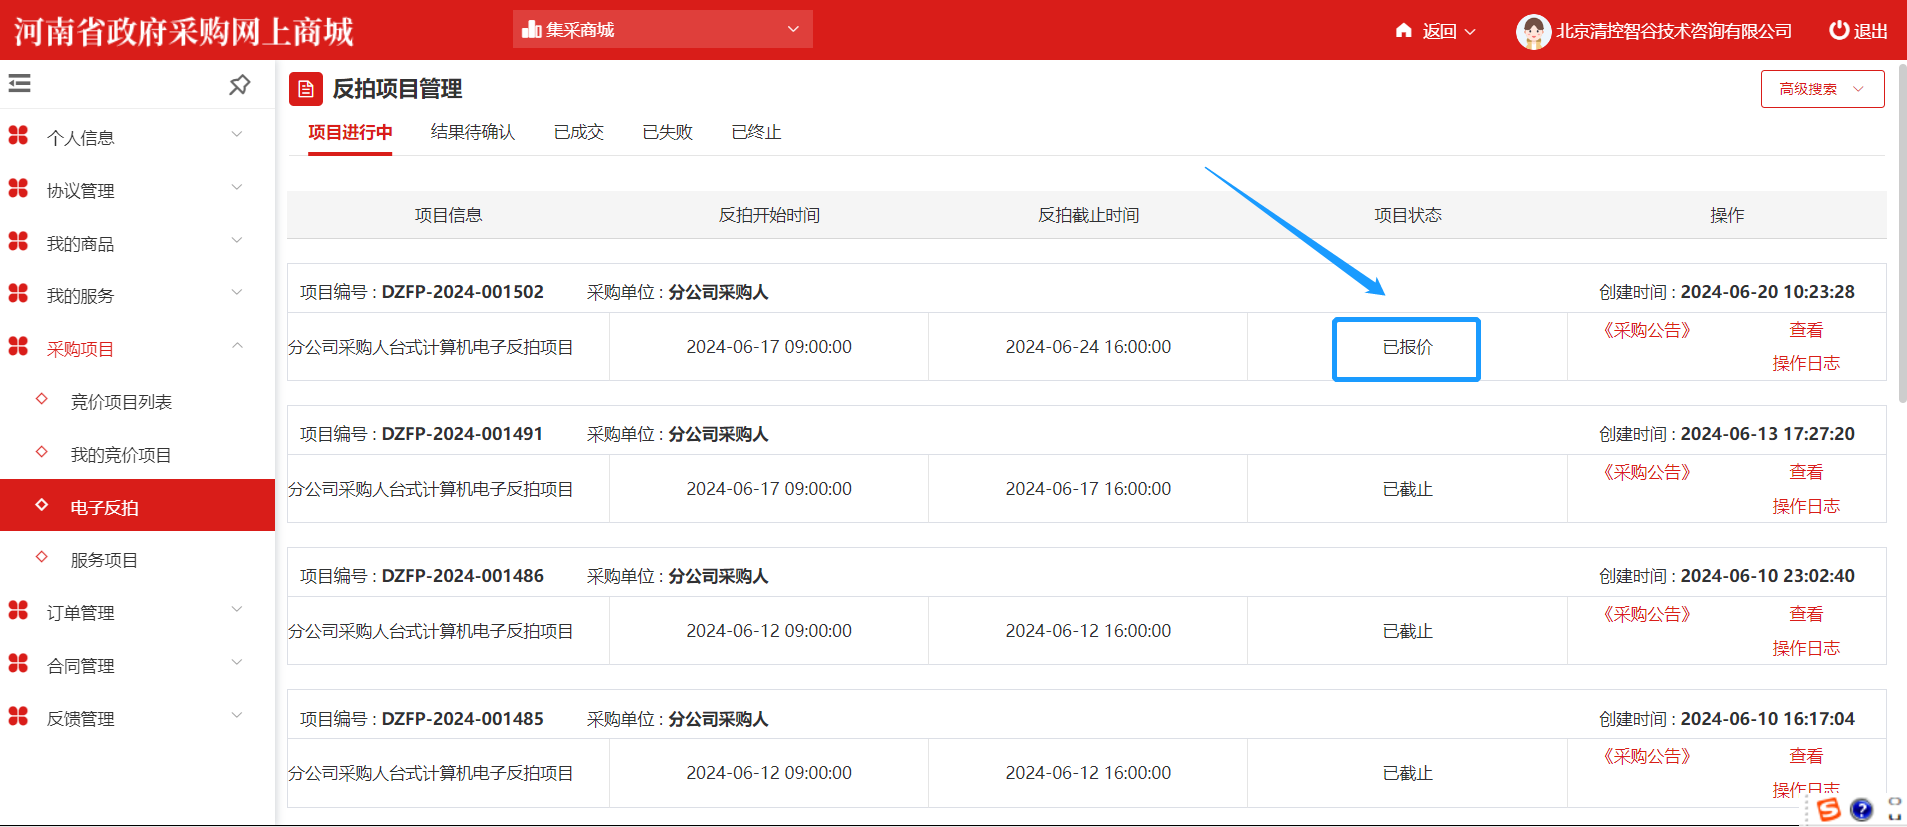Click the diamond icon beside 竞价项目列表
The width and height of the screenshot is (1907, 827).
click(x=41, y=399)
